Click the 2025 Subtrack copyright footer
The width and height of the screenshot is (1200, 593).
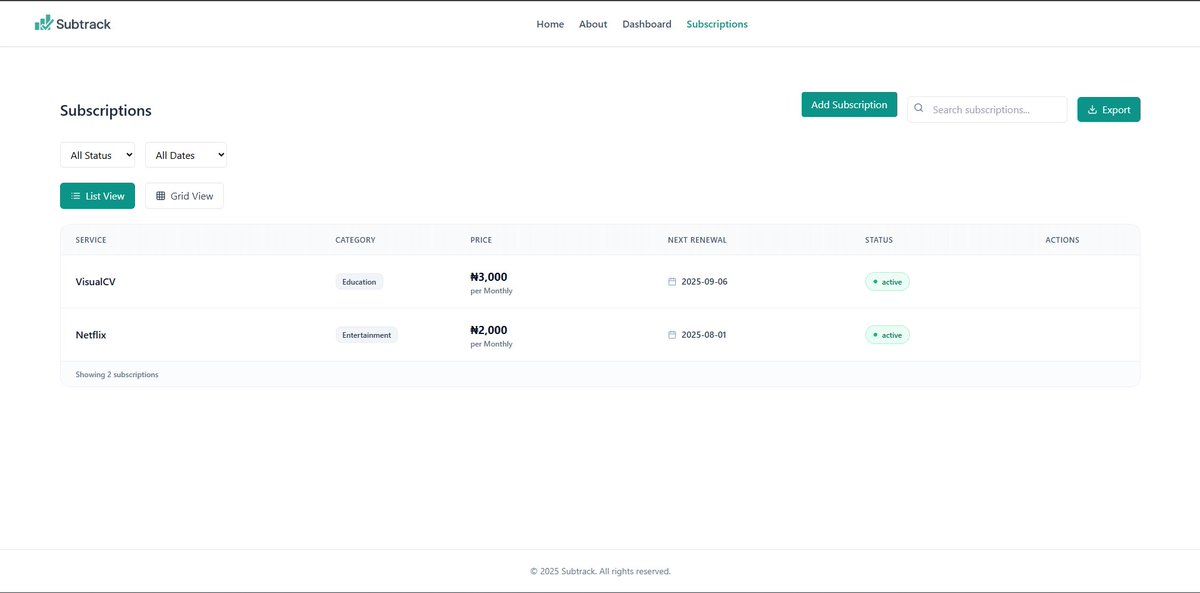click(600, 572)
